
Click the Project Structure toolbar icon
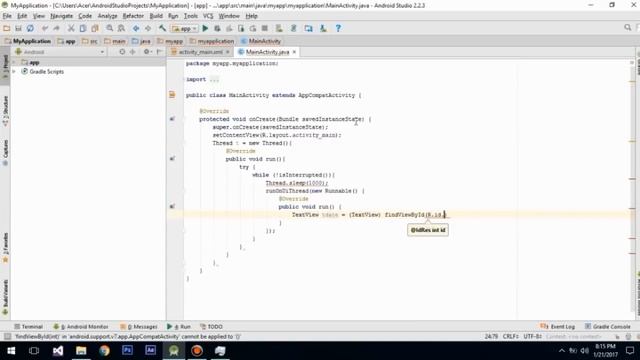pos(309,28)
